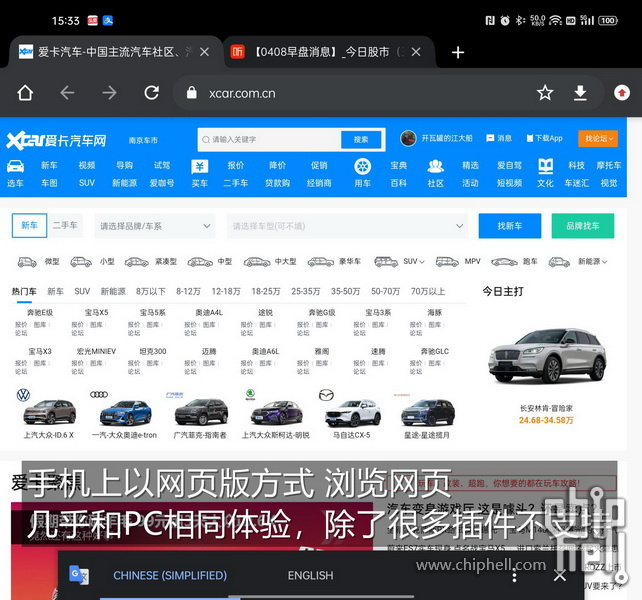
Task: Open 上汽大众-ID.6 X thumbnail
Action: tap(49, 414)
